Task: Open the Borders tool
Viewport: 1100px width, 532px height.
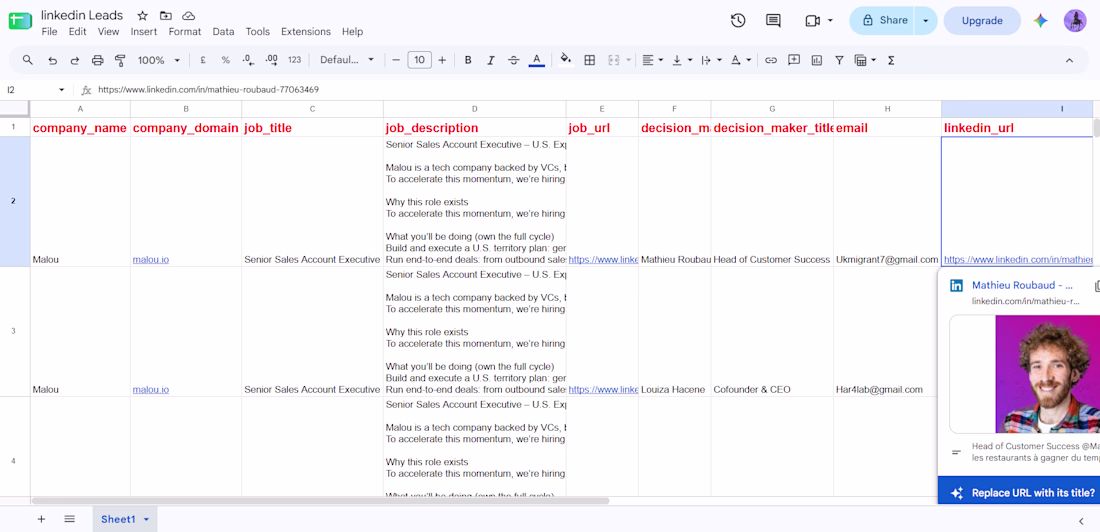Action: (x=590, y=60)
